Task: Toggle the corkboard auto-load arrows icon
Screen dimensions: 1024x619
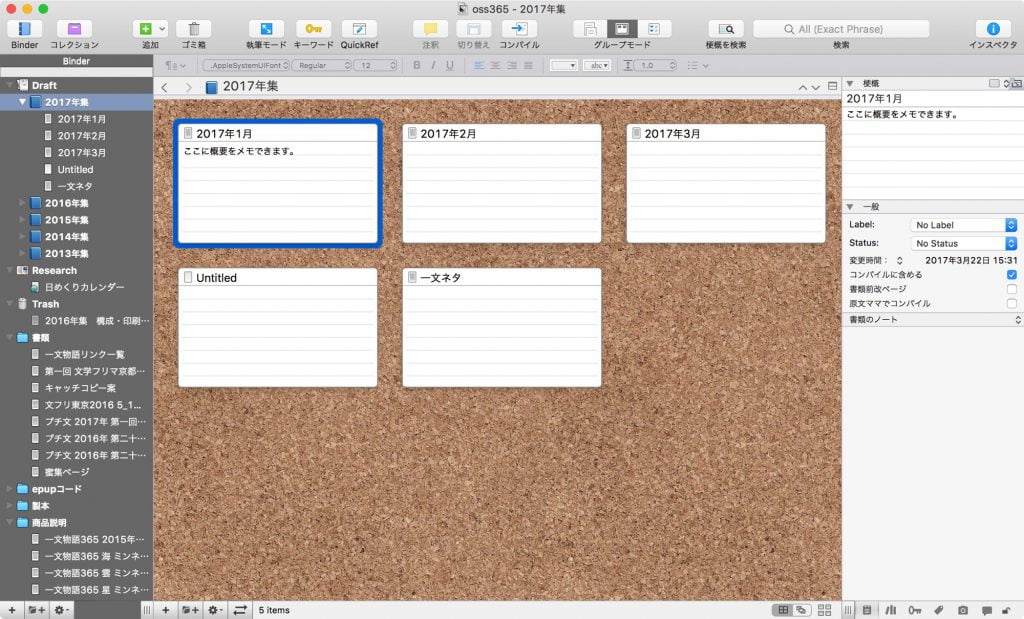Action: 240,610
